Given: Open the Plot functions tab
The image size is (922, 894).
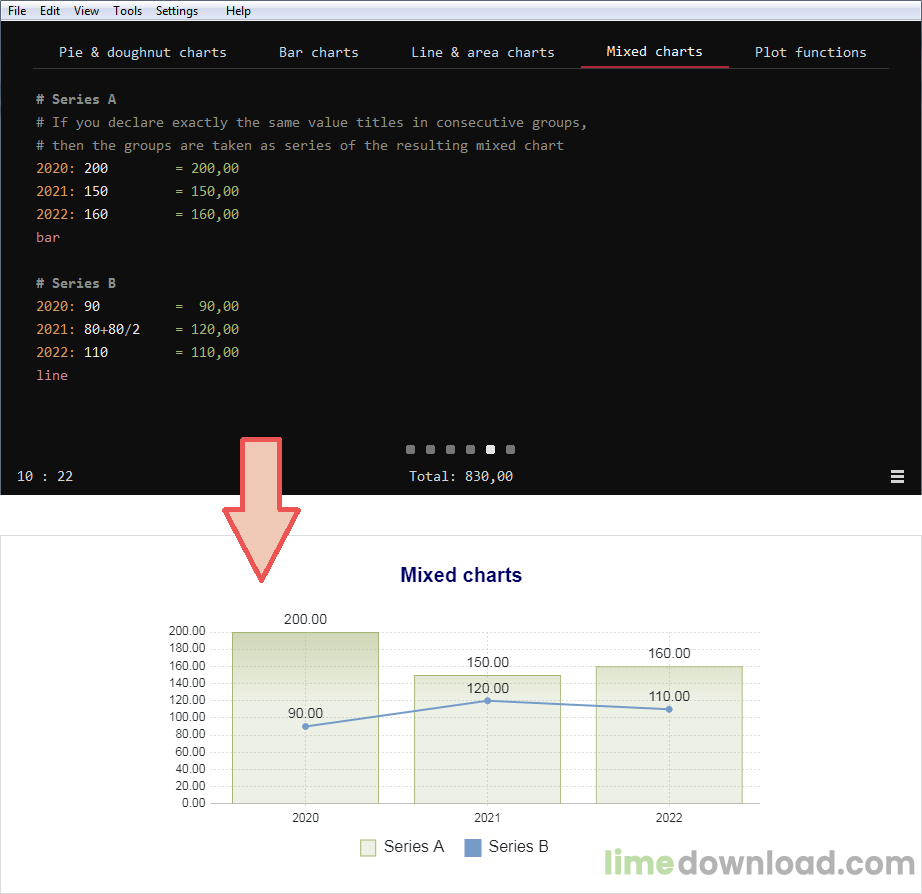Looking at the screenshot, I should point(810,52).
